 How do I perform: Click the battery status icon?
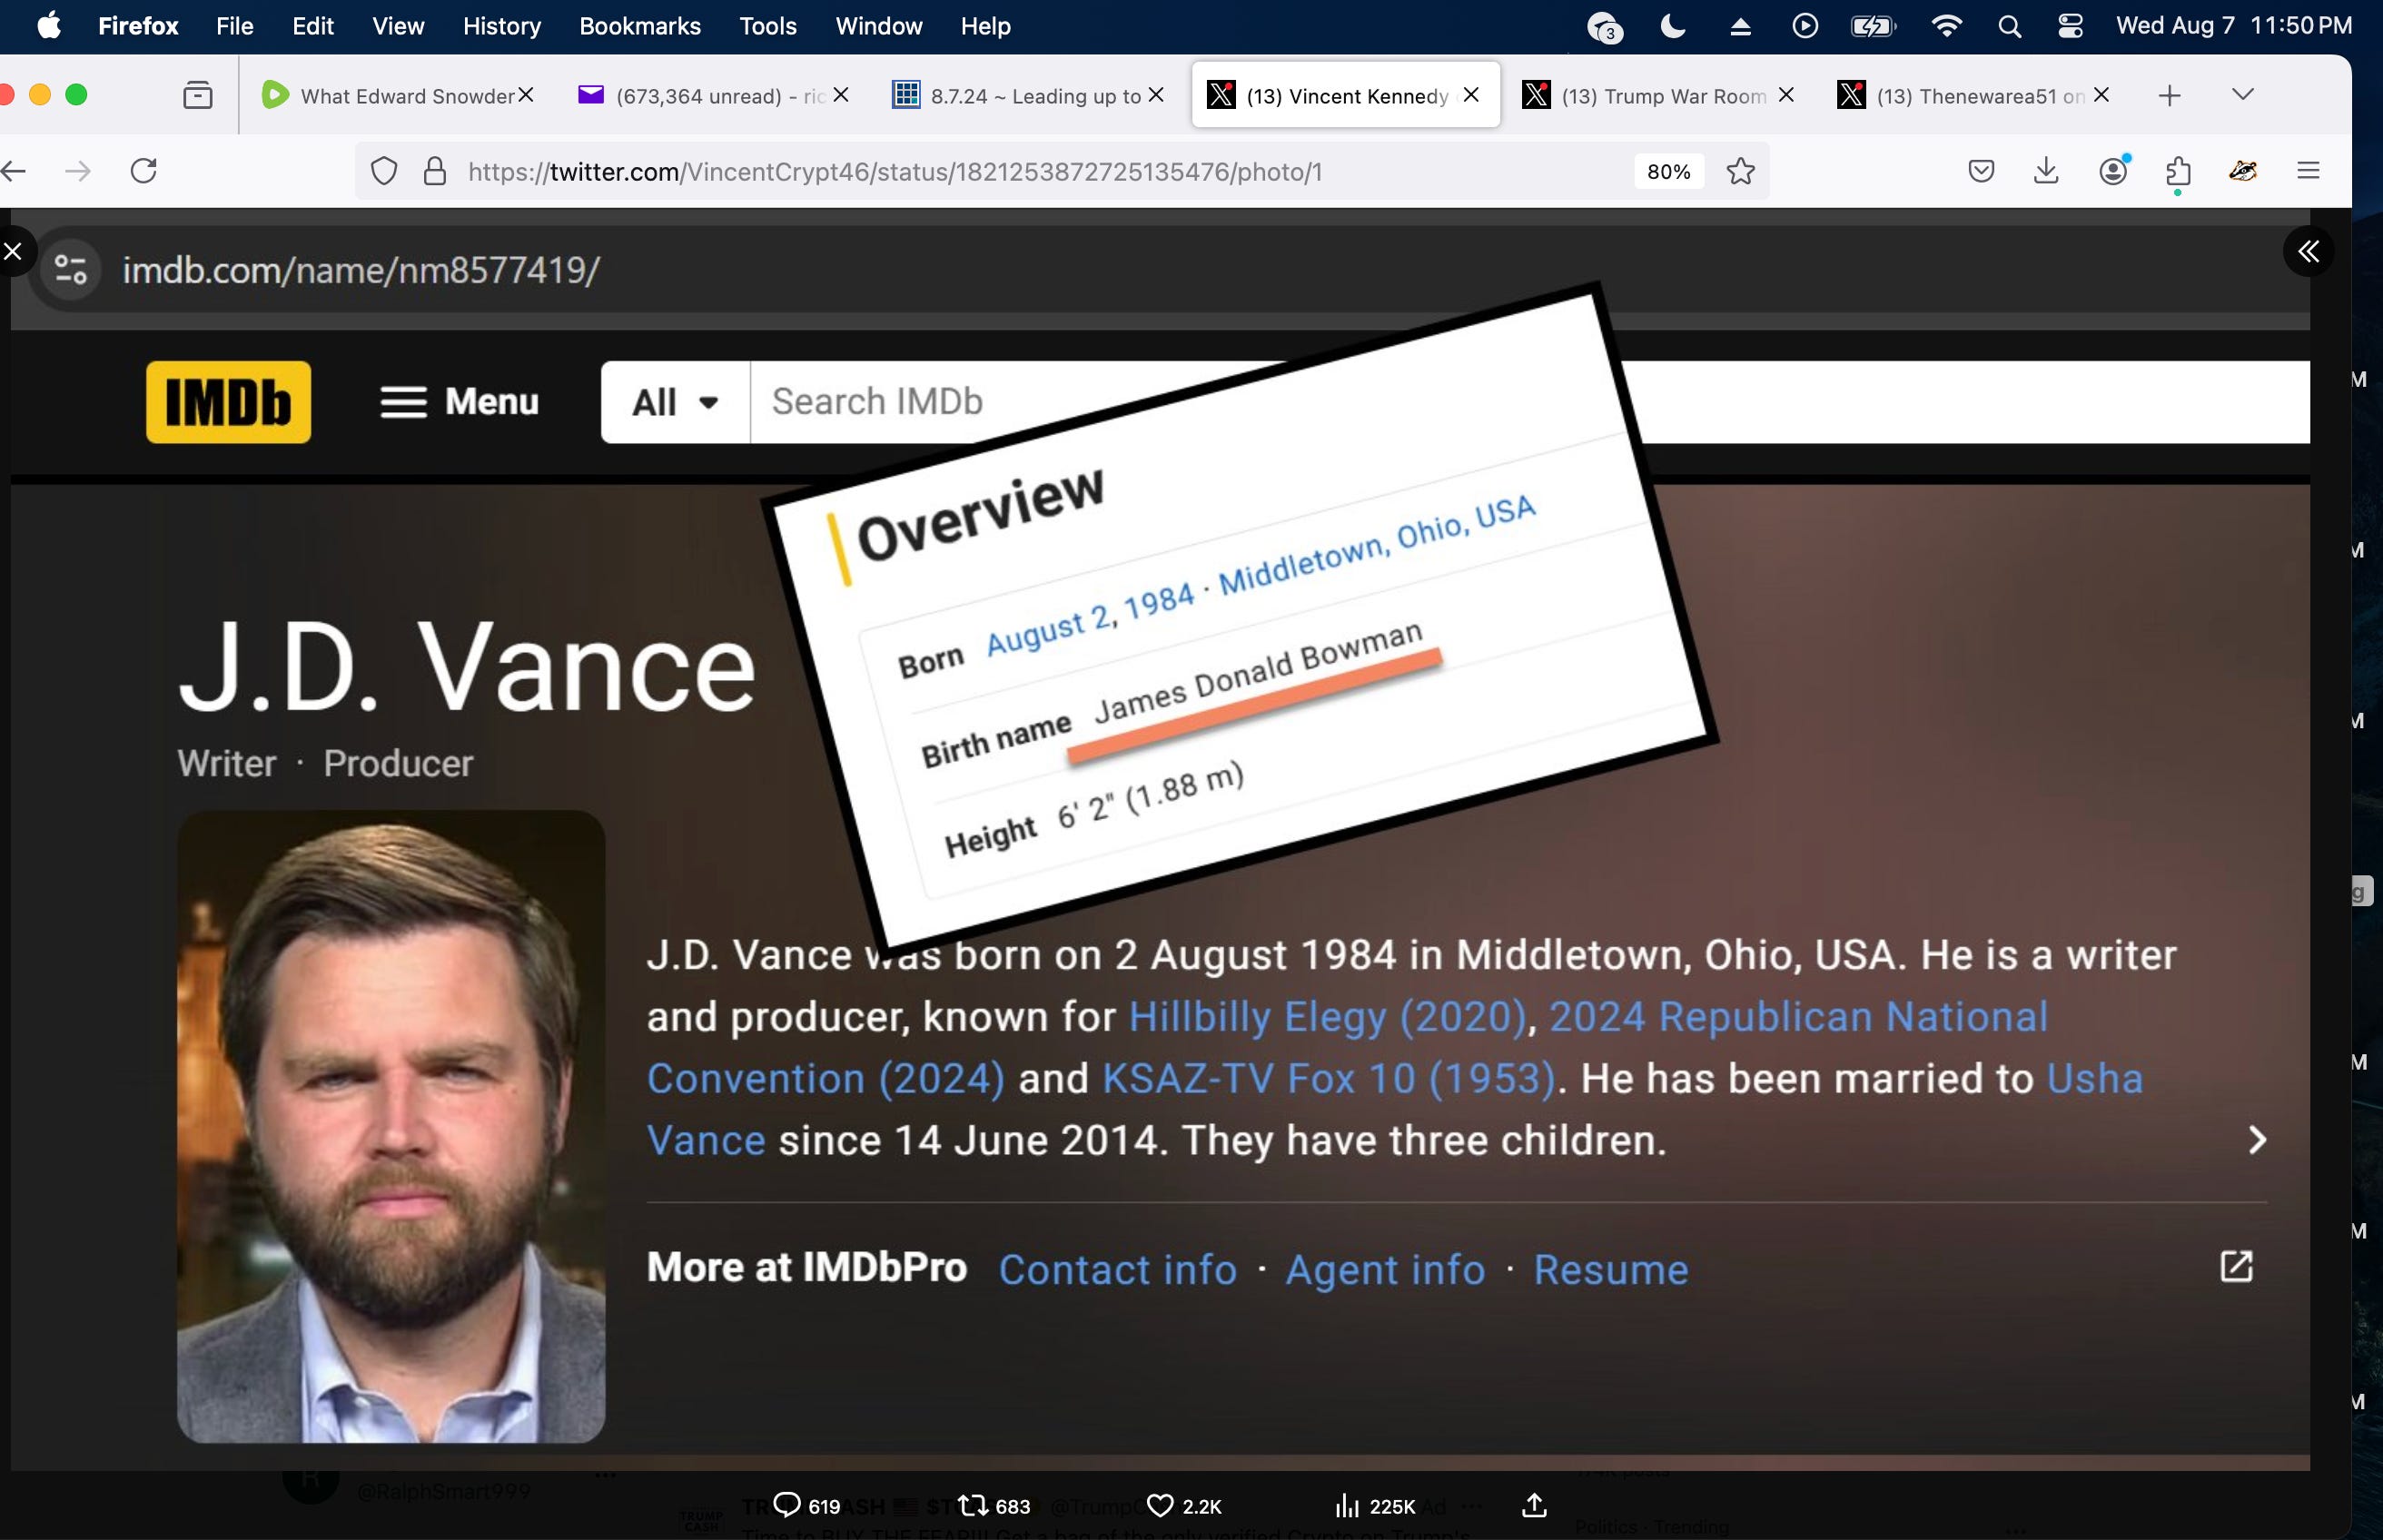click(1873, 26)
